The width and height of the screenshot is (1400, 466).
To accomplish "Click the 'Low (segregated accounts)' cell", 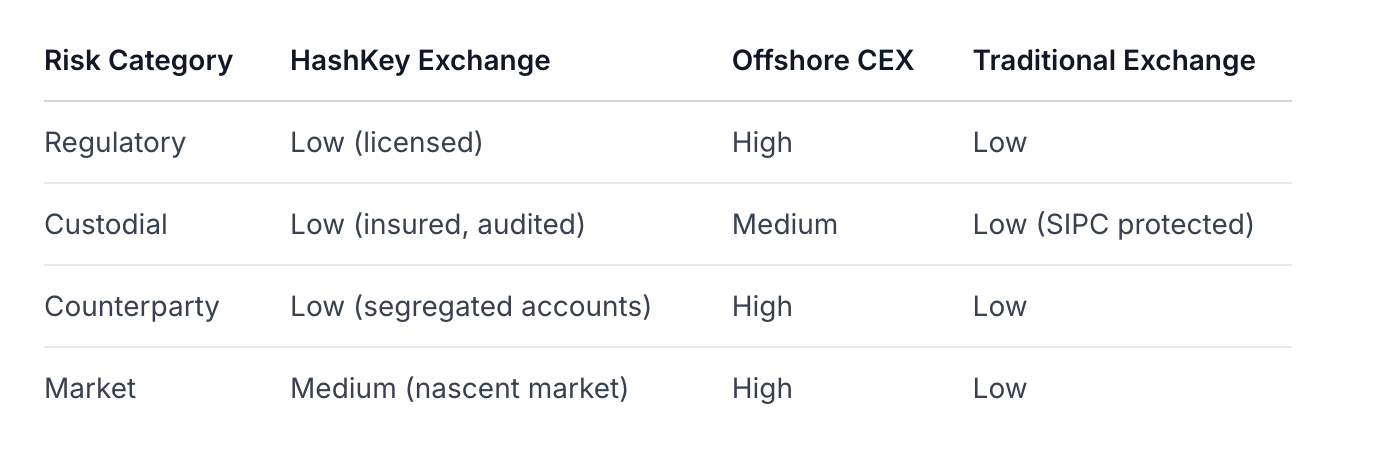I will pos(470,307).
